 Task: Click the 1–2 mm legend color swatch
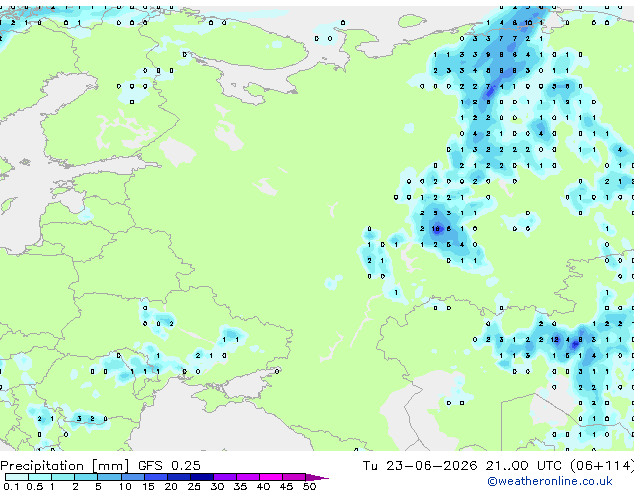click(63, 477)
